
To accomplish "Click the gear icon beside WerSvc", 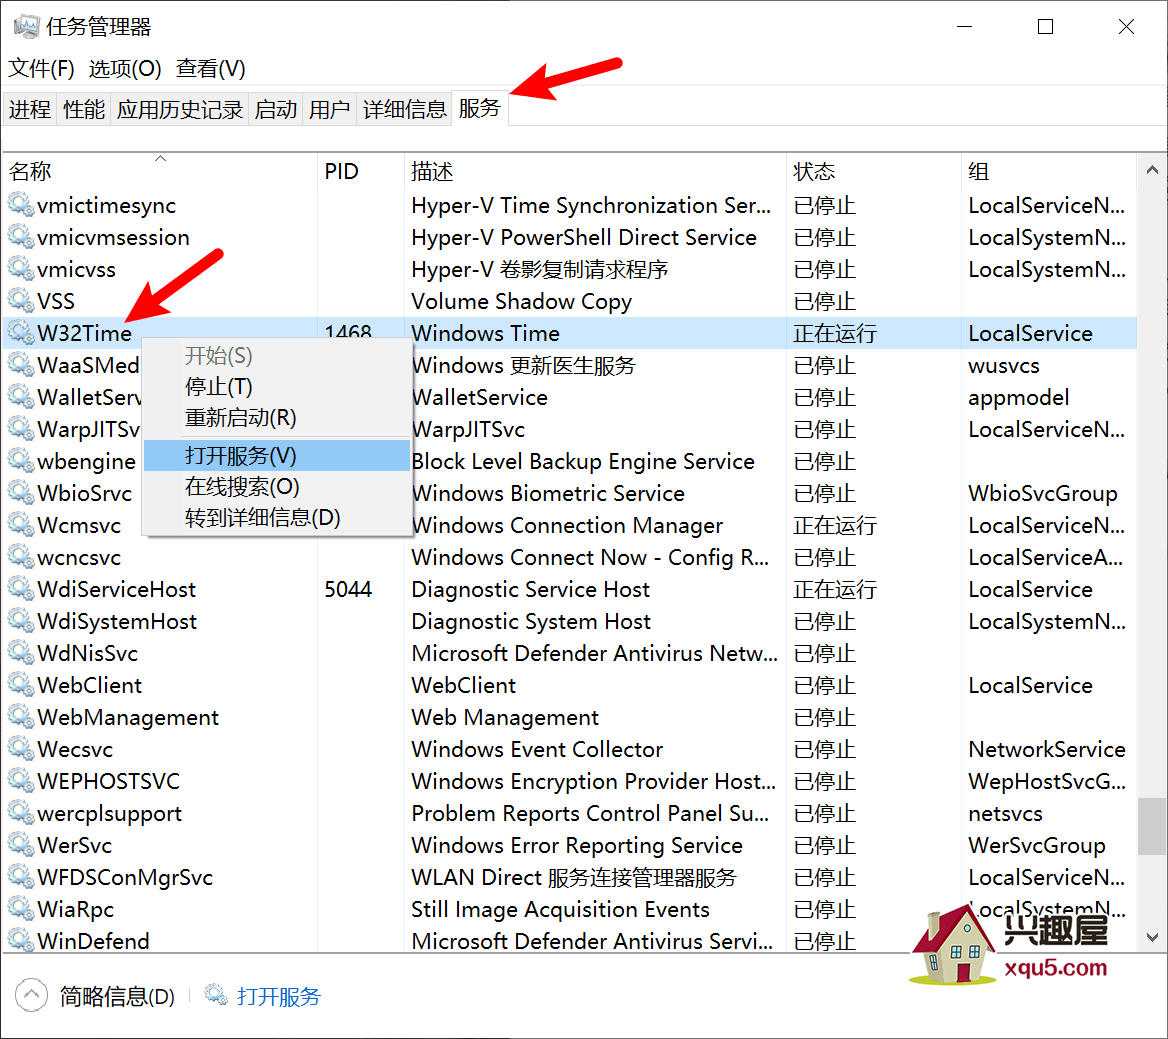I will pyautogui.click(x=21, y=845).
